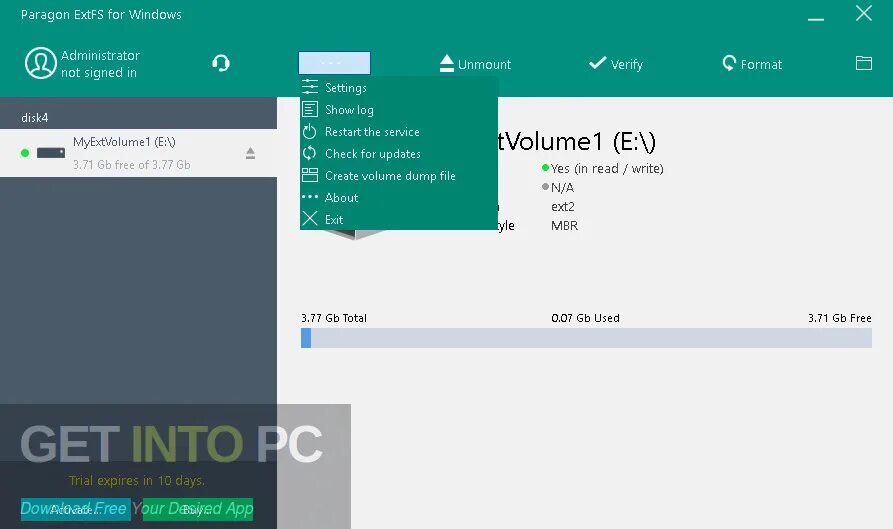
Task: Click the Restart the service power icon
Action: [309, 131]
